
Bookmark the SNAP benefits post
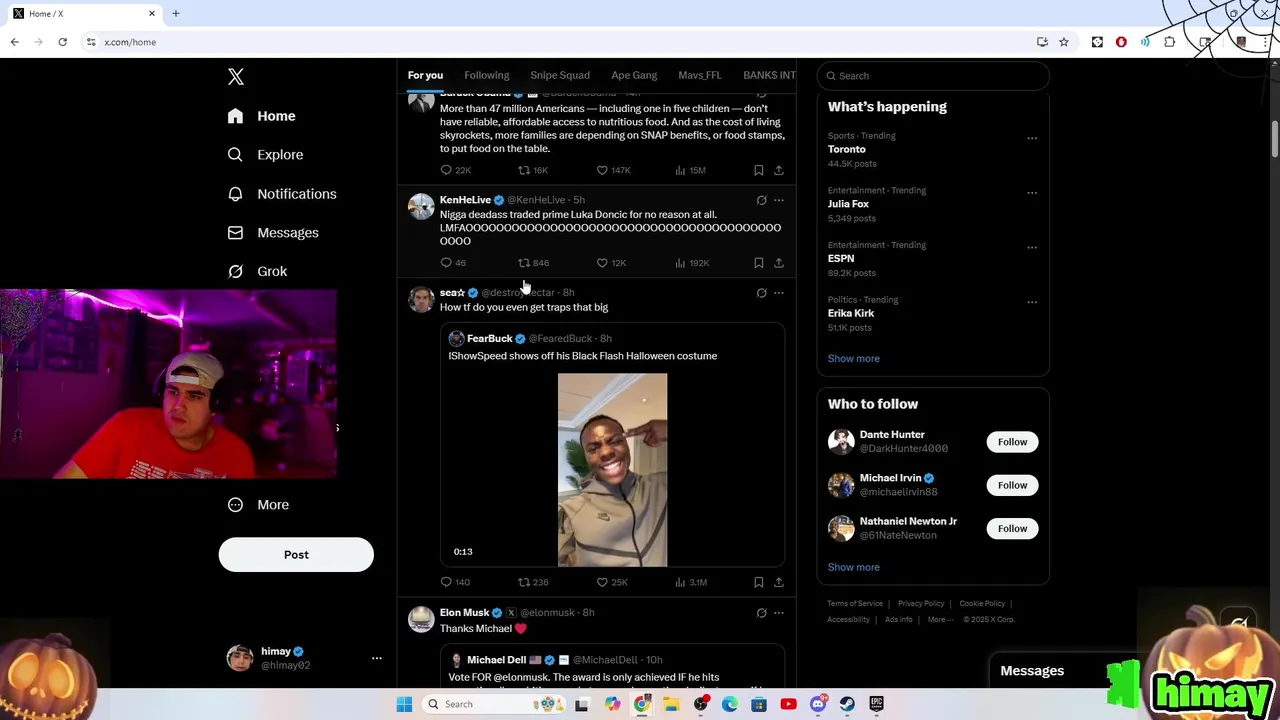click(759, 170)
